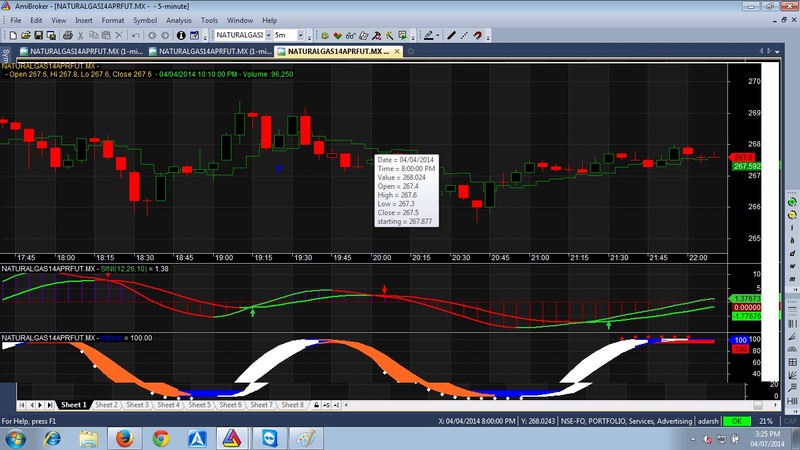The width and height of the screenshot is (800, 450).
Task: Click the red magnet snap icon
Action: (x=478, y=35)
